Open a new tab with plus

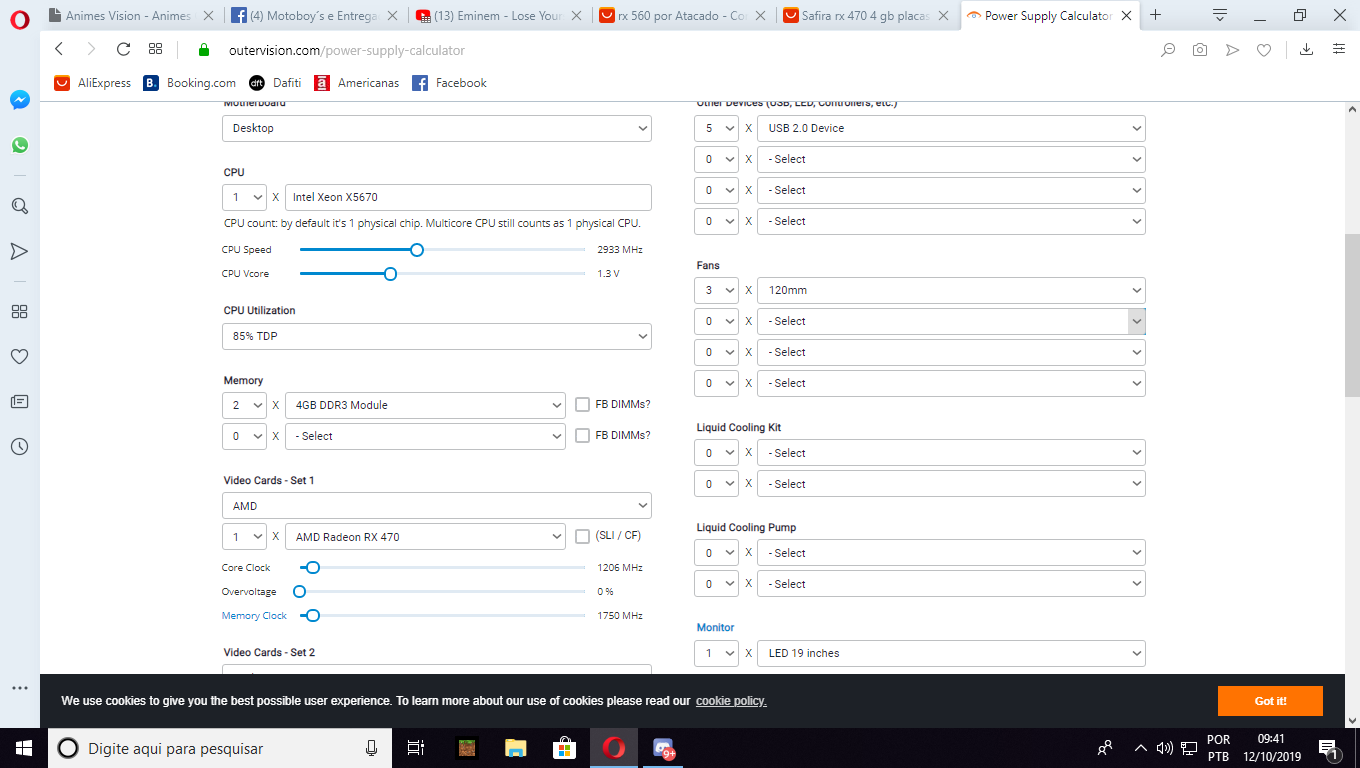1156,15
